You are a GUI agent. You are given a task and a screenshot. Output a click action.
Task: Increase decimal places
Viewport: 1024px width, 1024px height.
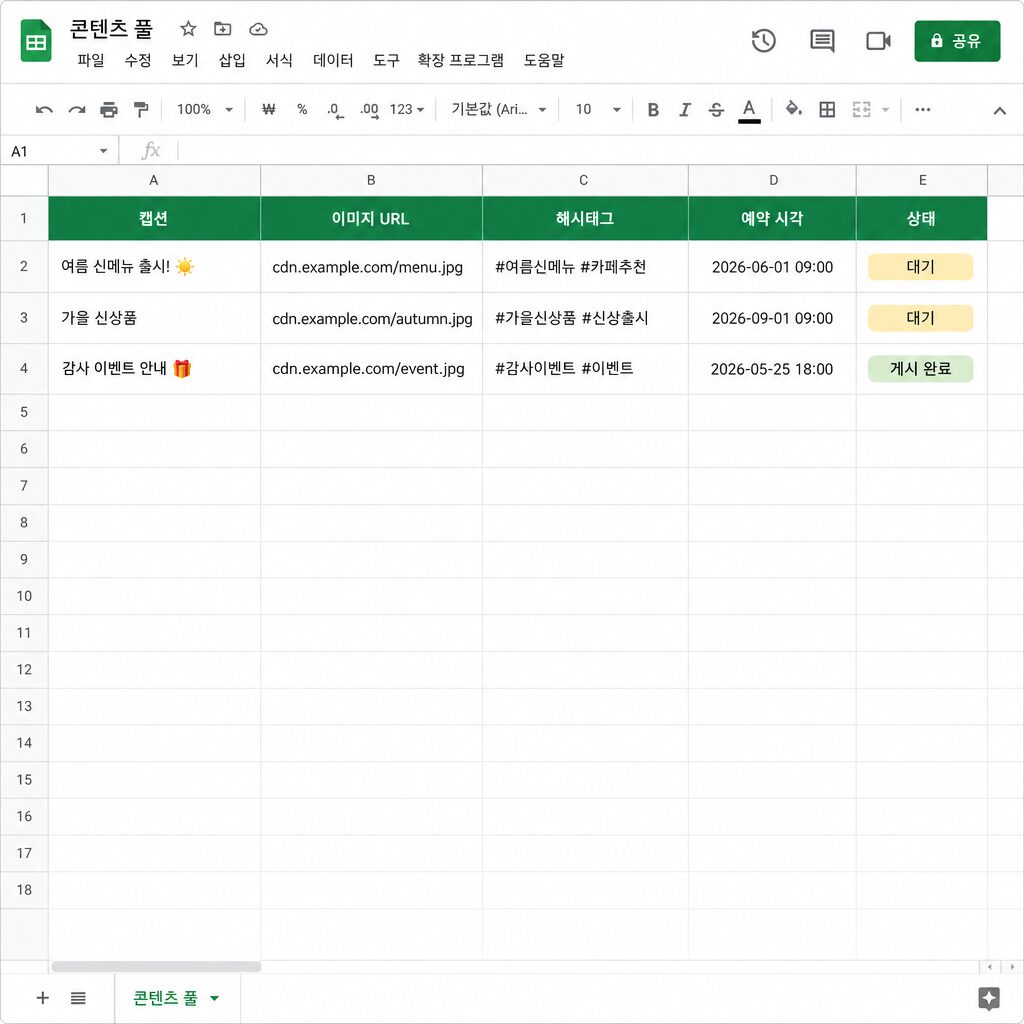click(x=369, y=110)
